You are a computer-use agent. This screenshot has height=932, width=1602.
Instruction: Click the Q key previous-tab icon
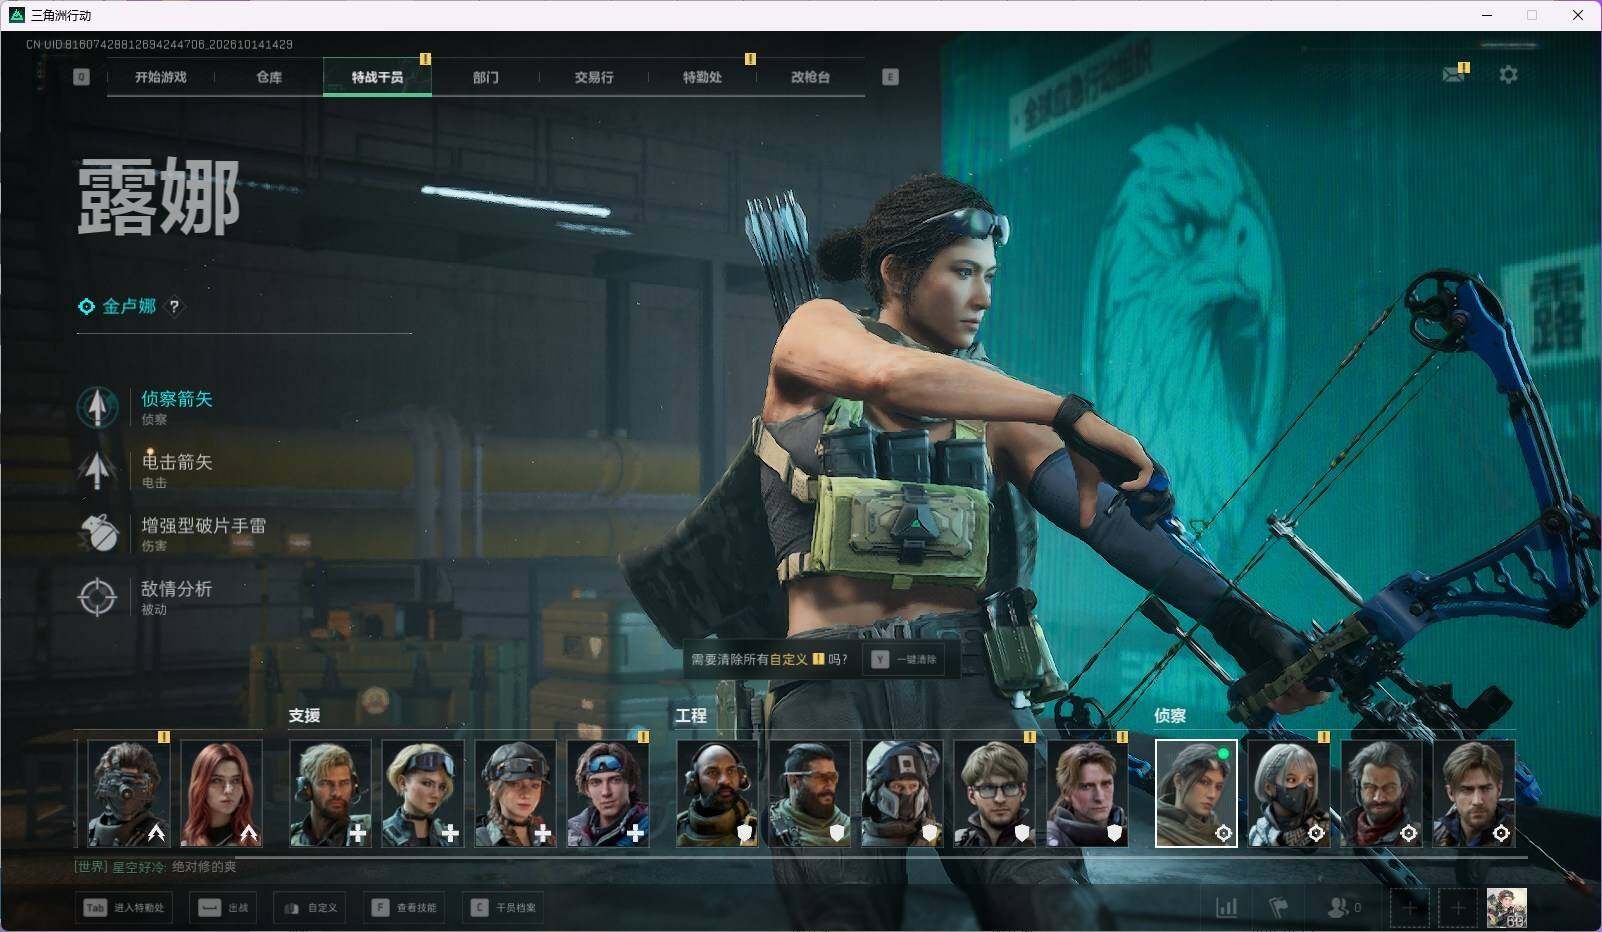point(81,77)
